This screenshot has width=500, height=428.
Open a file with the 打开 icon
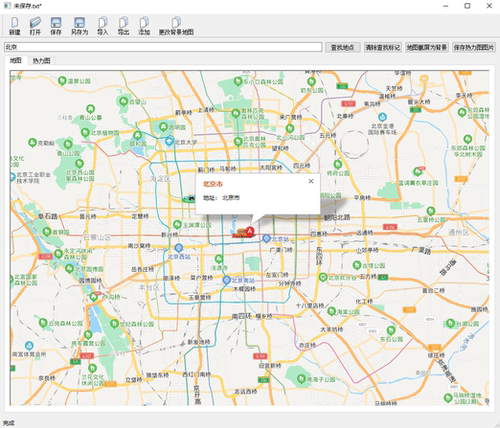click(35, 26)
